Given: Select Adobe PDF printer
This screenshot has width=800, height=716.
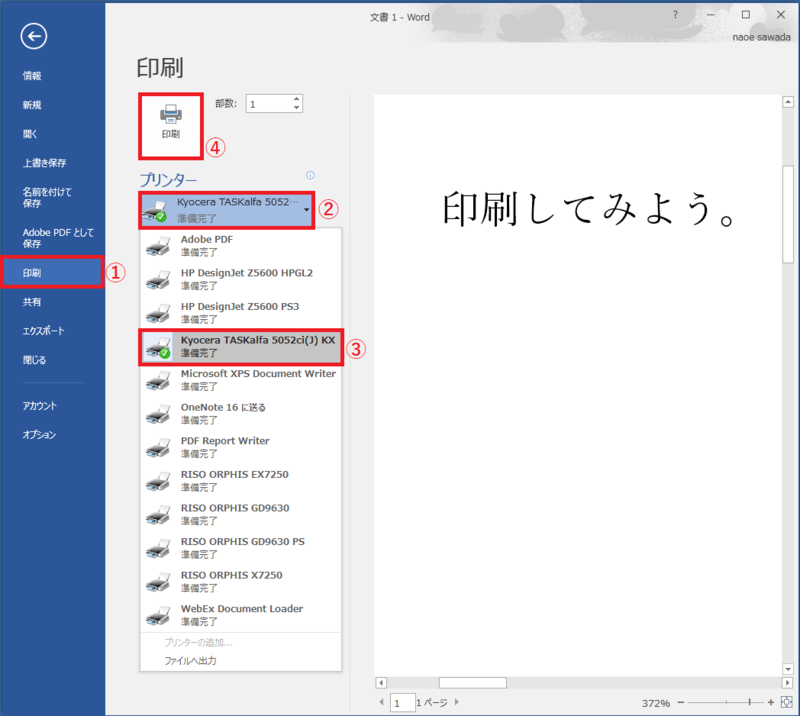Looking at the screenshot, I should (x=241, y=245).
